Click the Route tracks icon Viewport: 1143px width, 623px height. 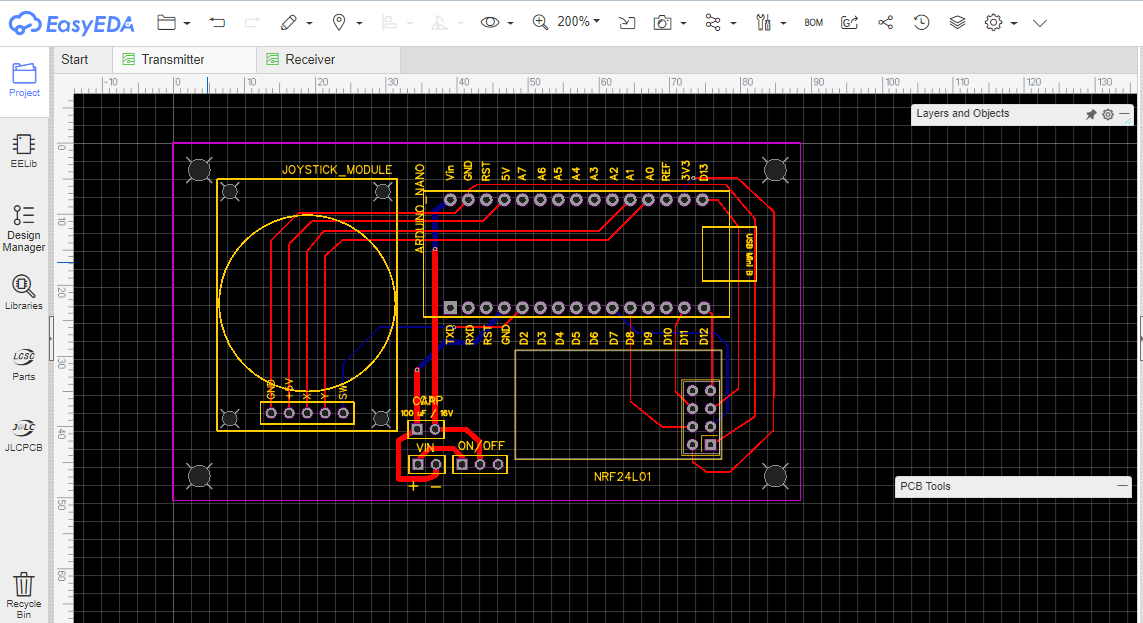[x=713, y=23]
